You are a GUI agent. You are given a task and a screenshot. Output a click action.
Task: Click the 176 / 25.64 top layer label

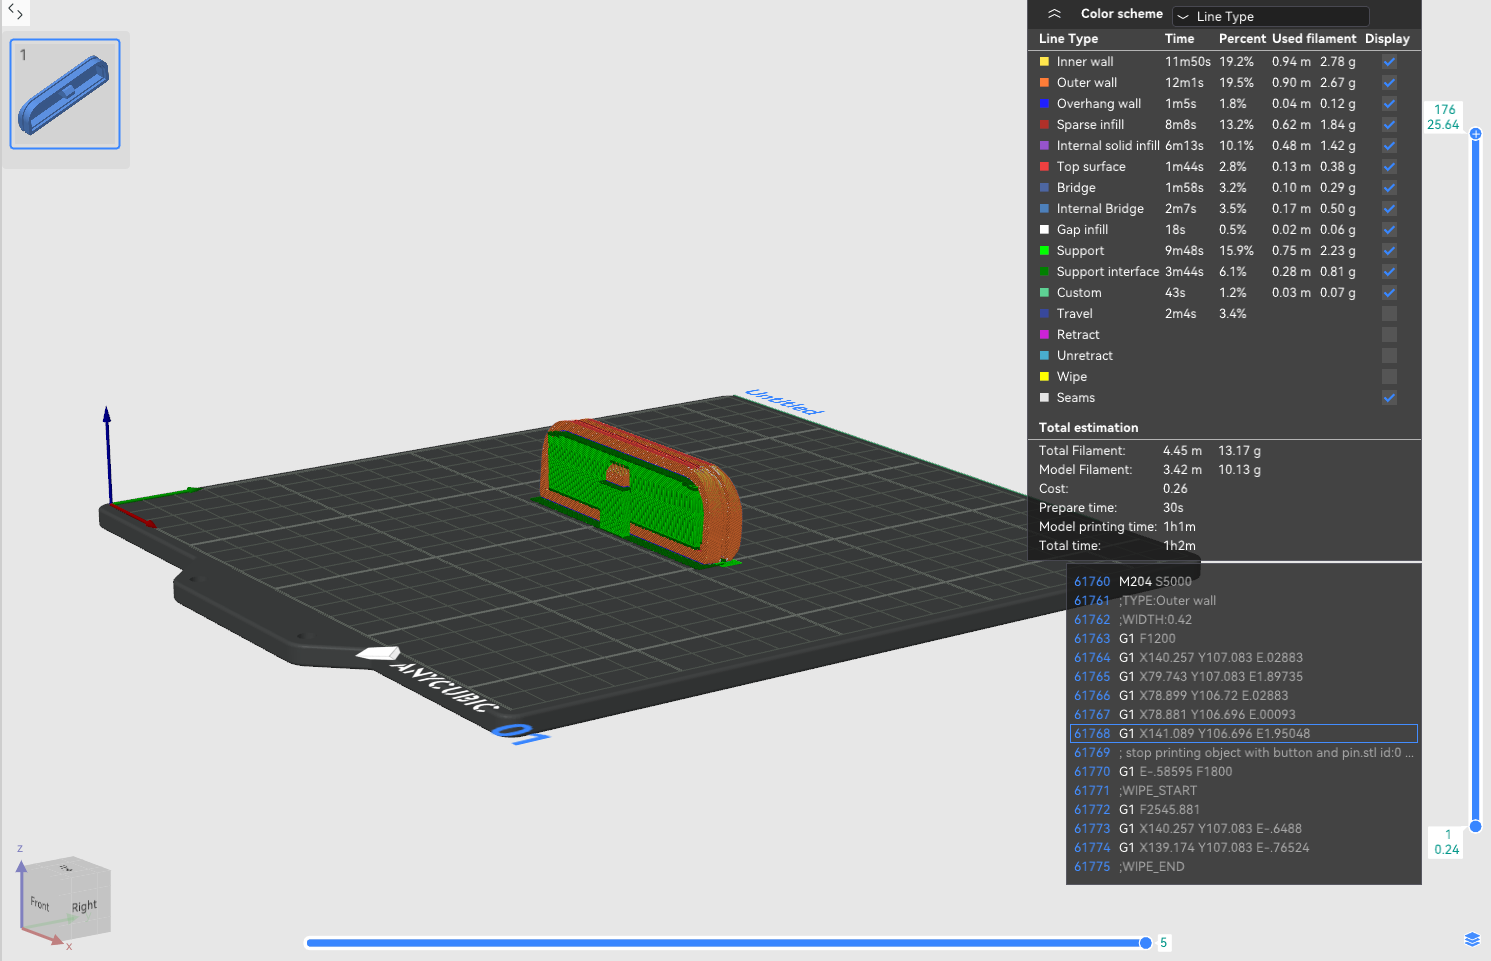point(1443,117)
